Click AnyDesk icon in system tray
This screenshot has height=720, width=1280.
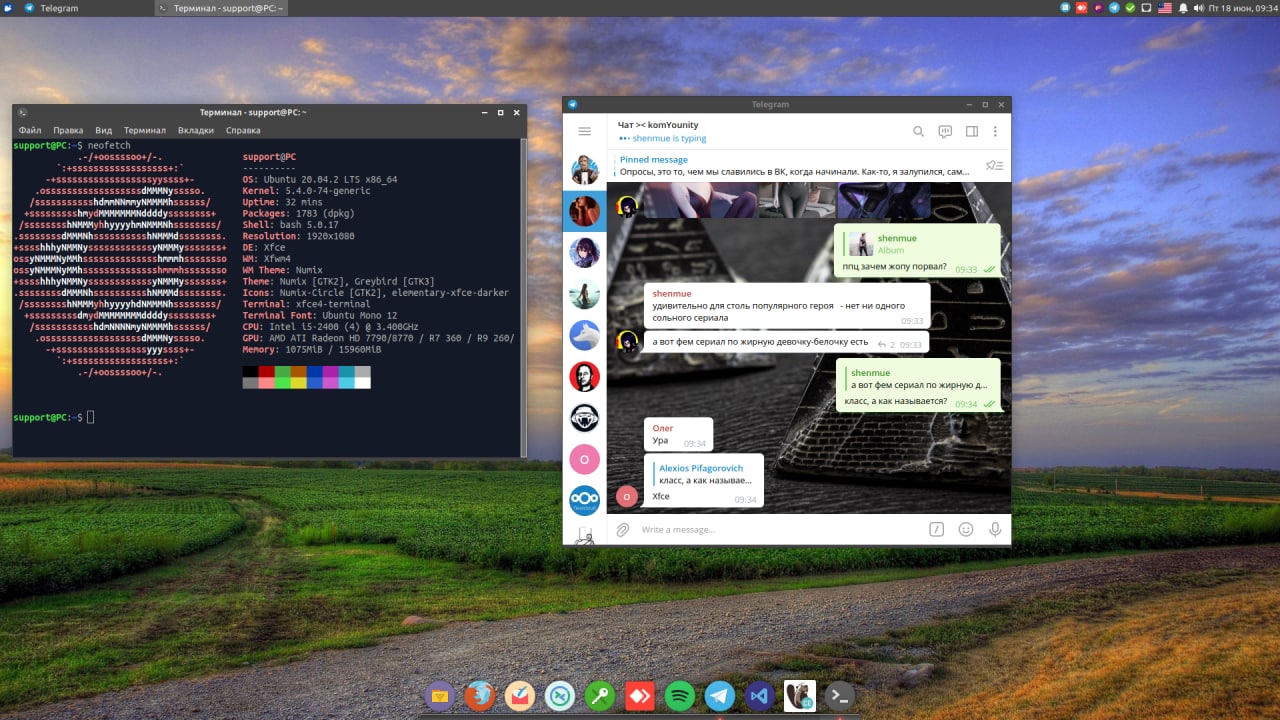(x=1082, y=8)
